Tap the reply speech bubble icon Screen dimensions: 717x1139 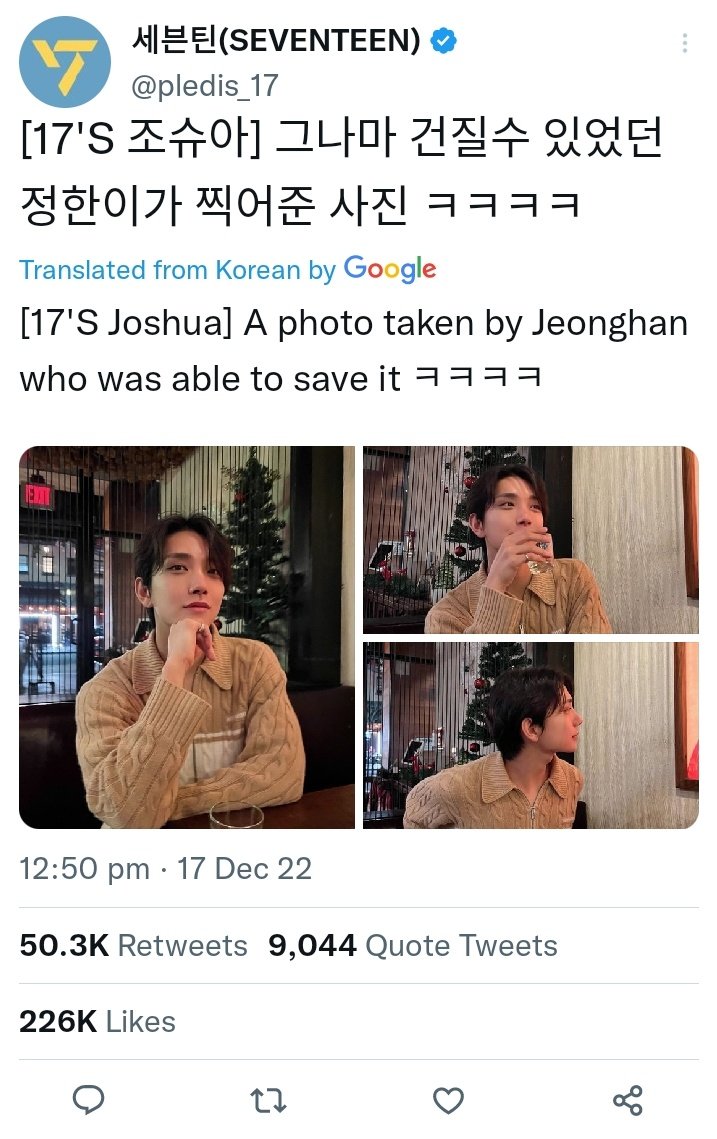[89, 1100]
